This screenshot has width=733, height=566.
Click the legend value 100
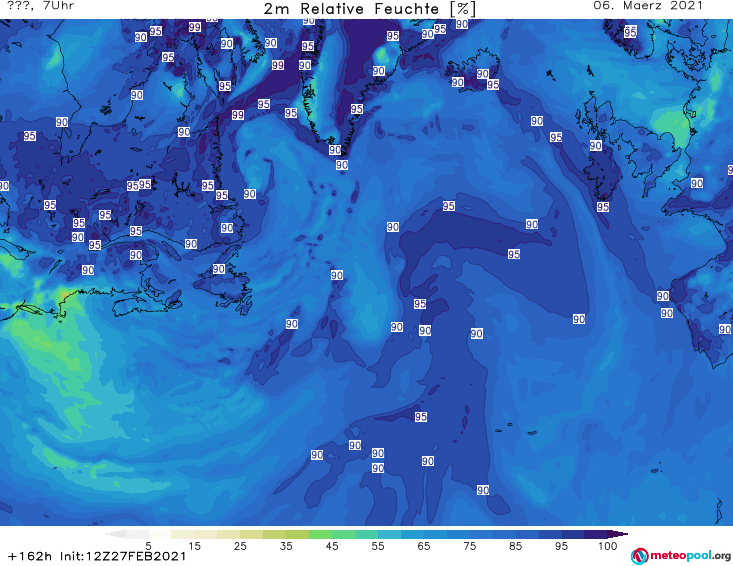coord(608,546)
